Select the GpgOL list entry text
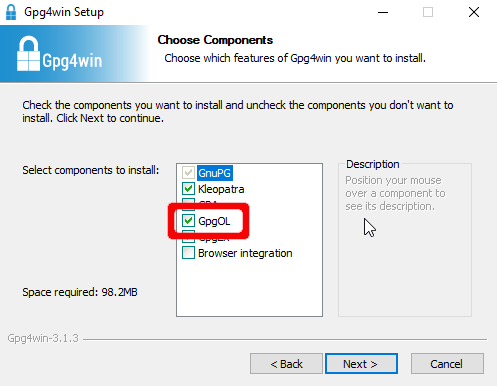 pos(214,221)
